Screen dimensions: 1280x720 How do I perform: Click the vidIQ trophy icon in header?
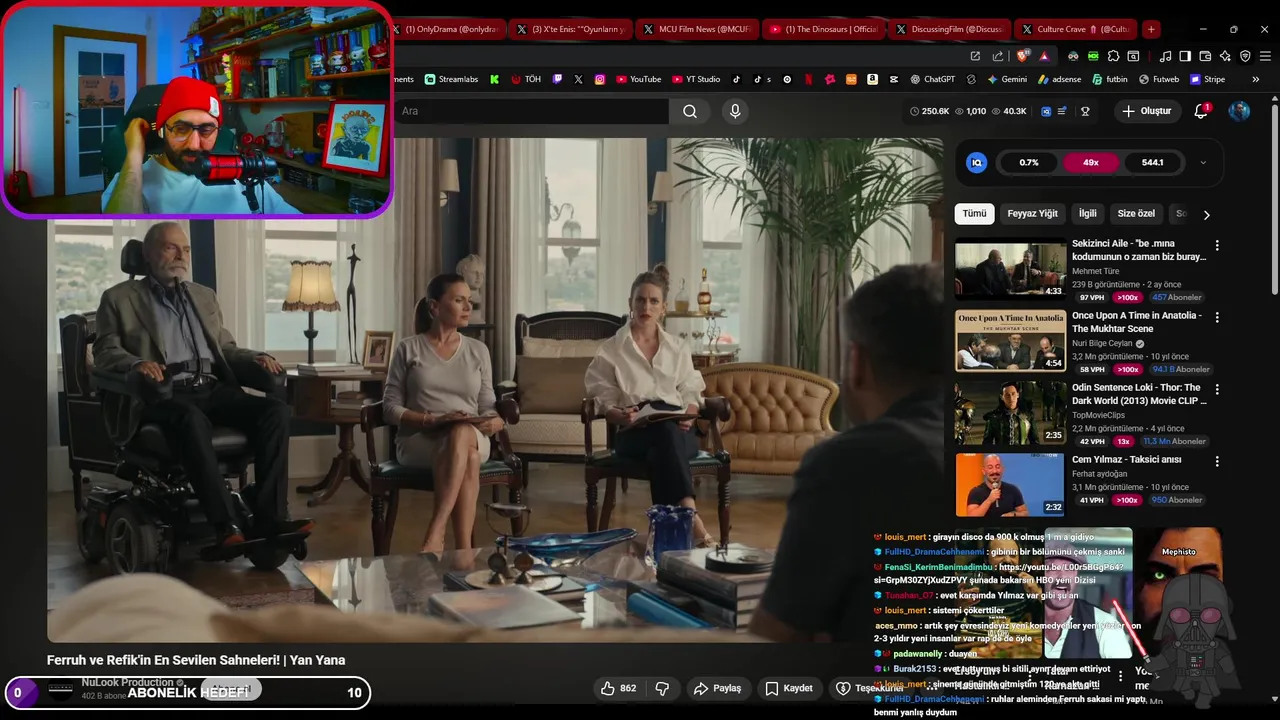(x=1085, y=111)
